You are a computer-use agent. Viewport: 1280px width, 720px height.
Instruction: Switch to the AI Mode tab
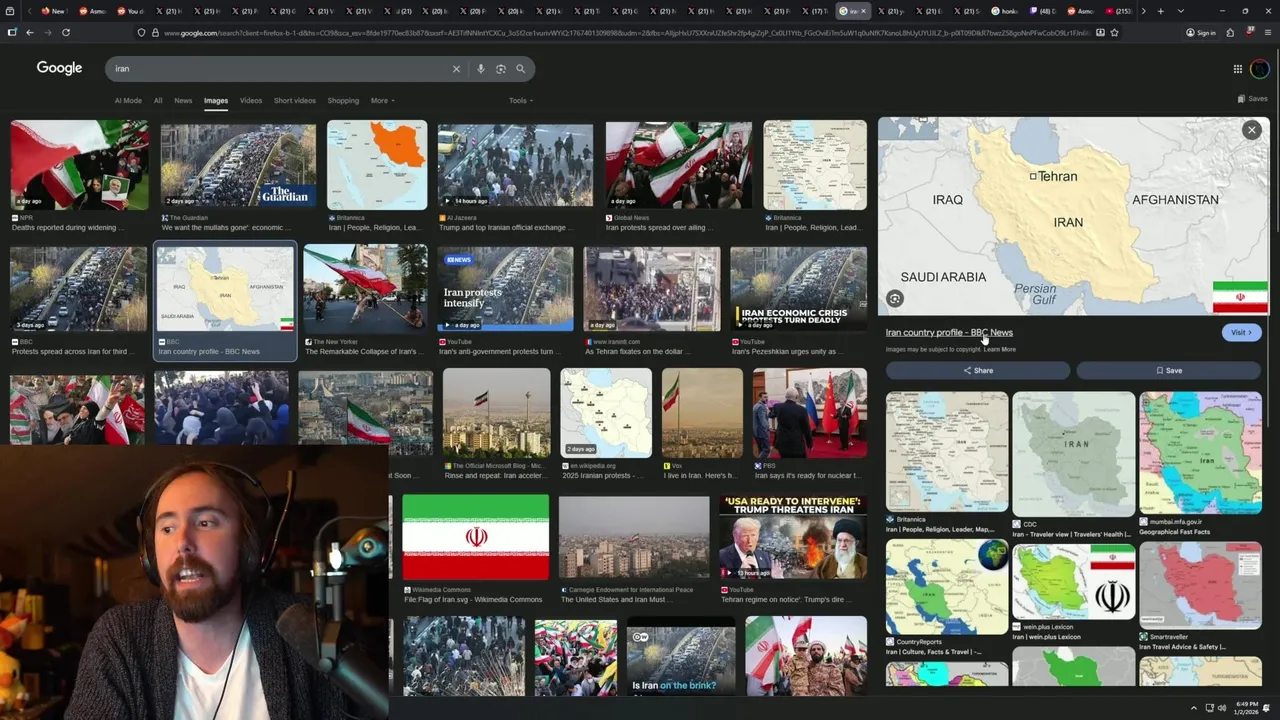[128, 100]
